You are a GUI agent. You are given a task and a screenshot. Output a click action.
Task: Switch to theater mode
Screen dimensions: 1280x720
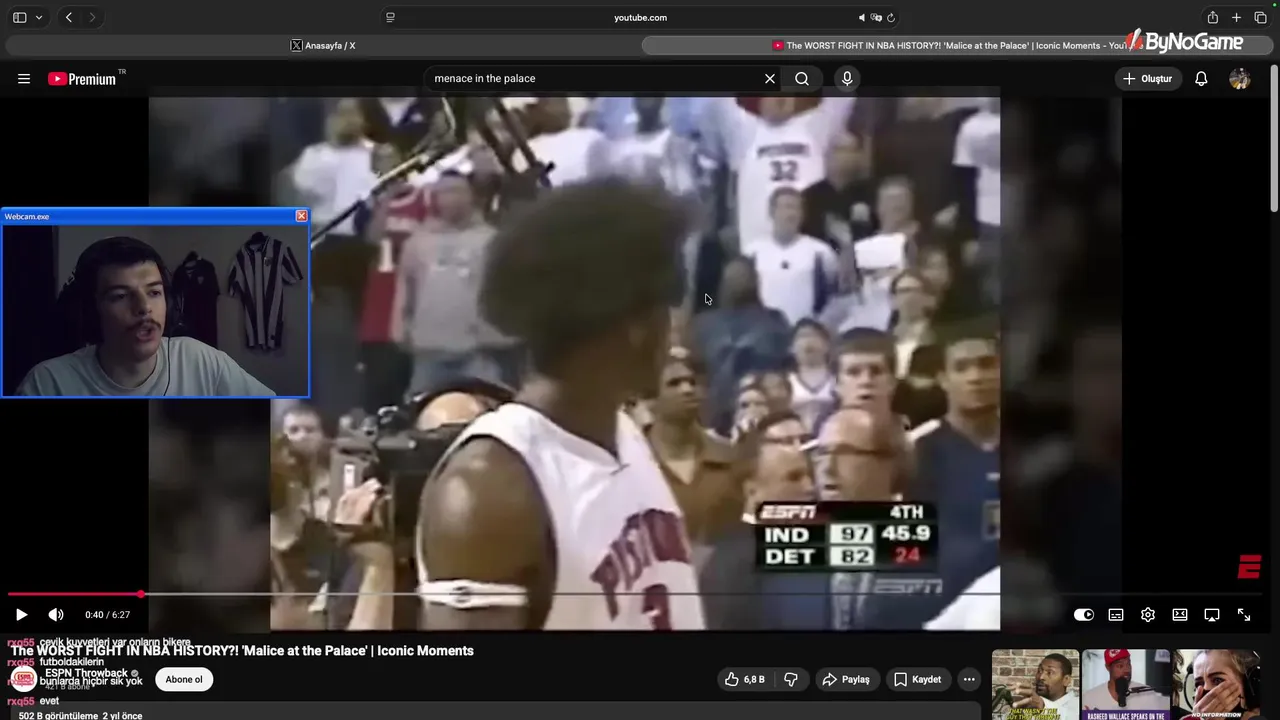pos(1180,615)
